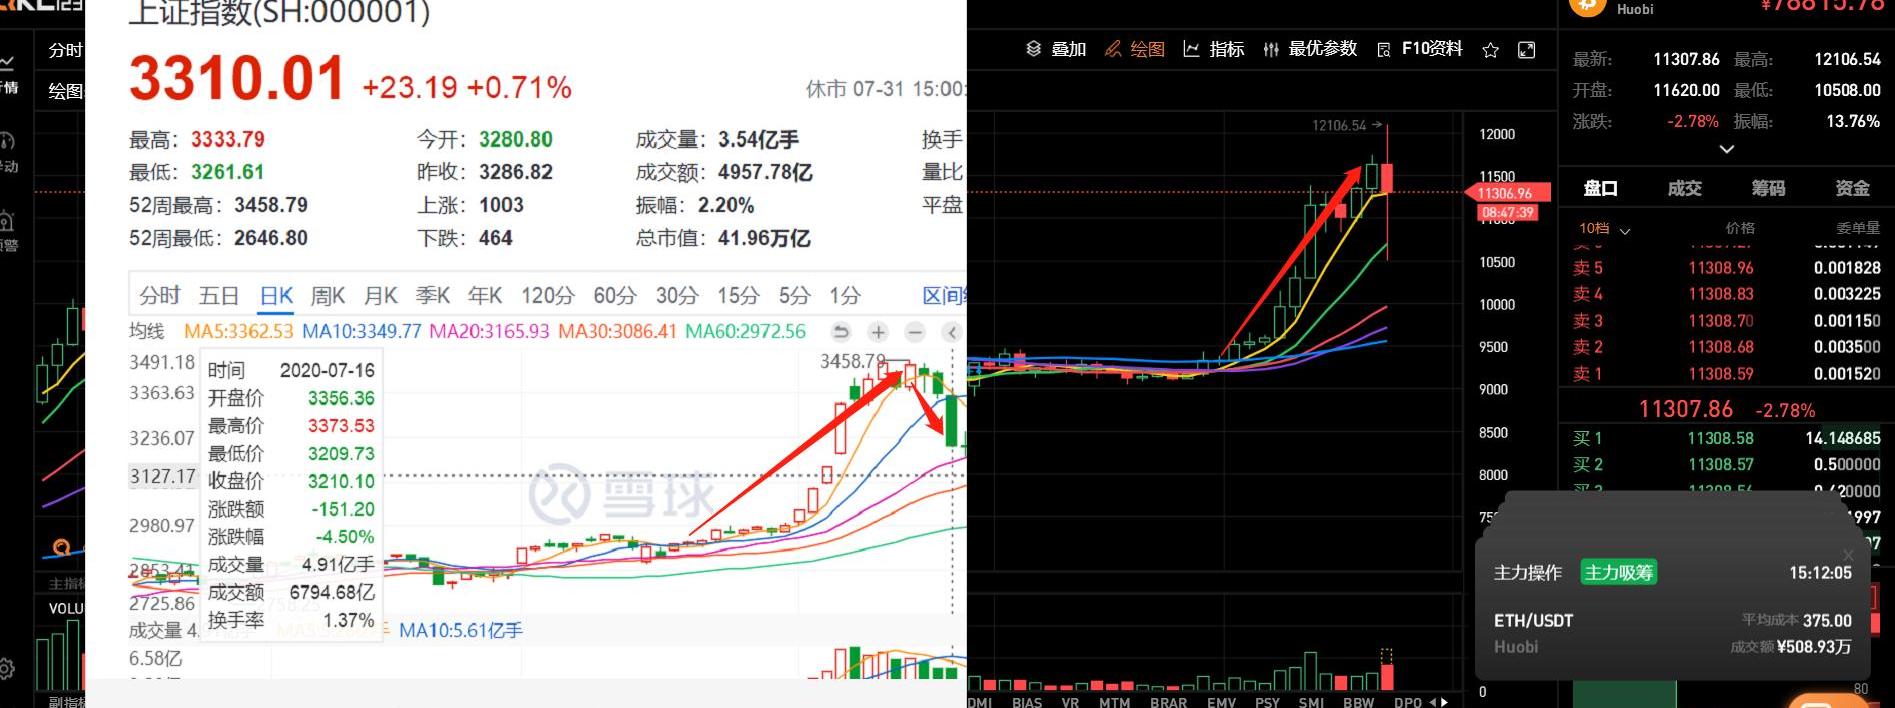Click MA5:3362.53 moving average label
This screenshot has width=1895, height=708.
(x=238, y=331)
